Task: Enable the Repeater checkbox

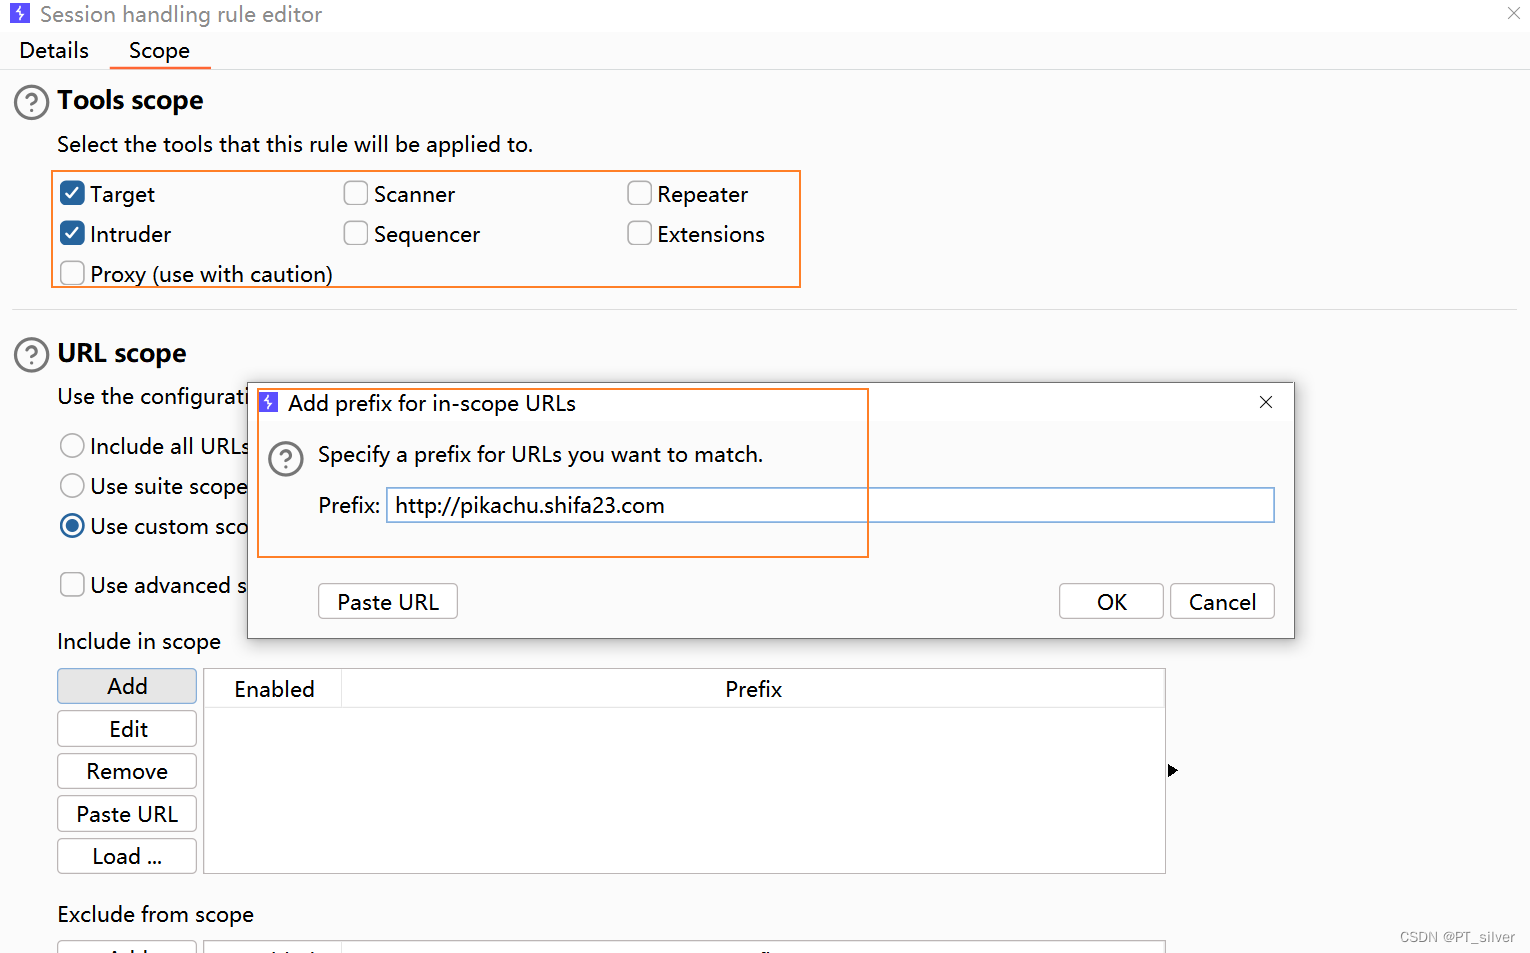Action: point(640,193)
